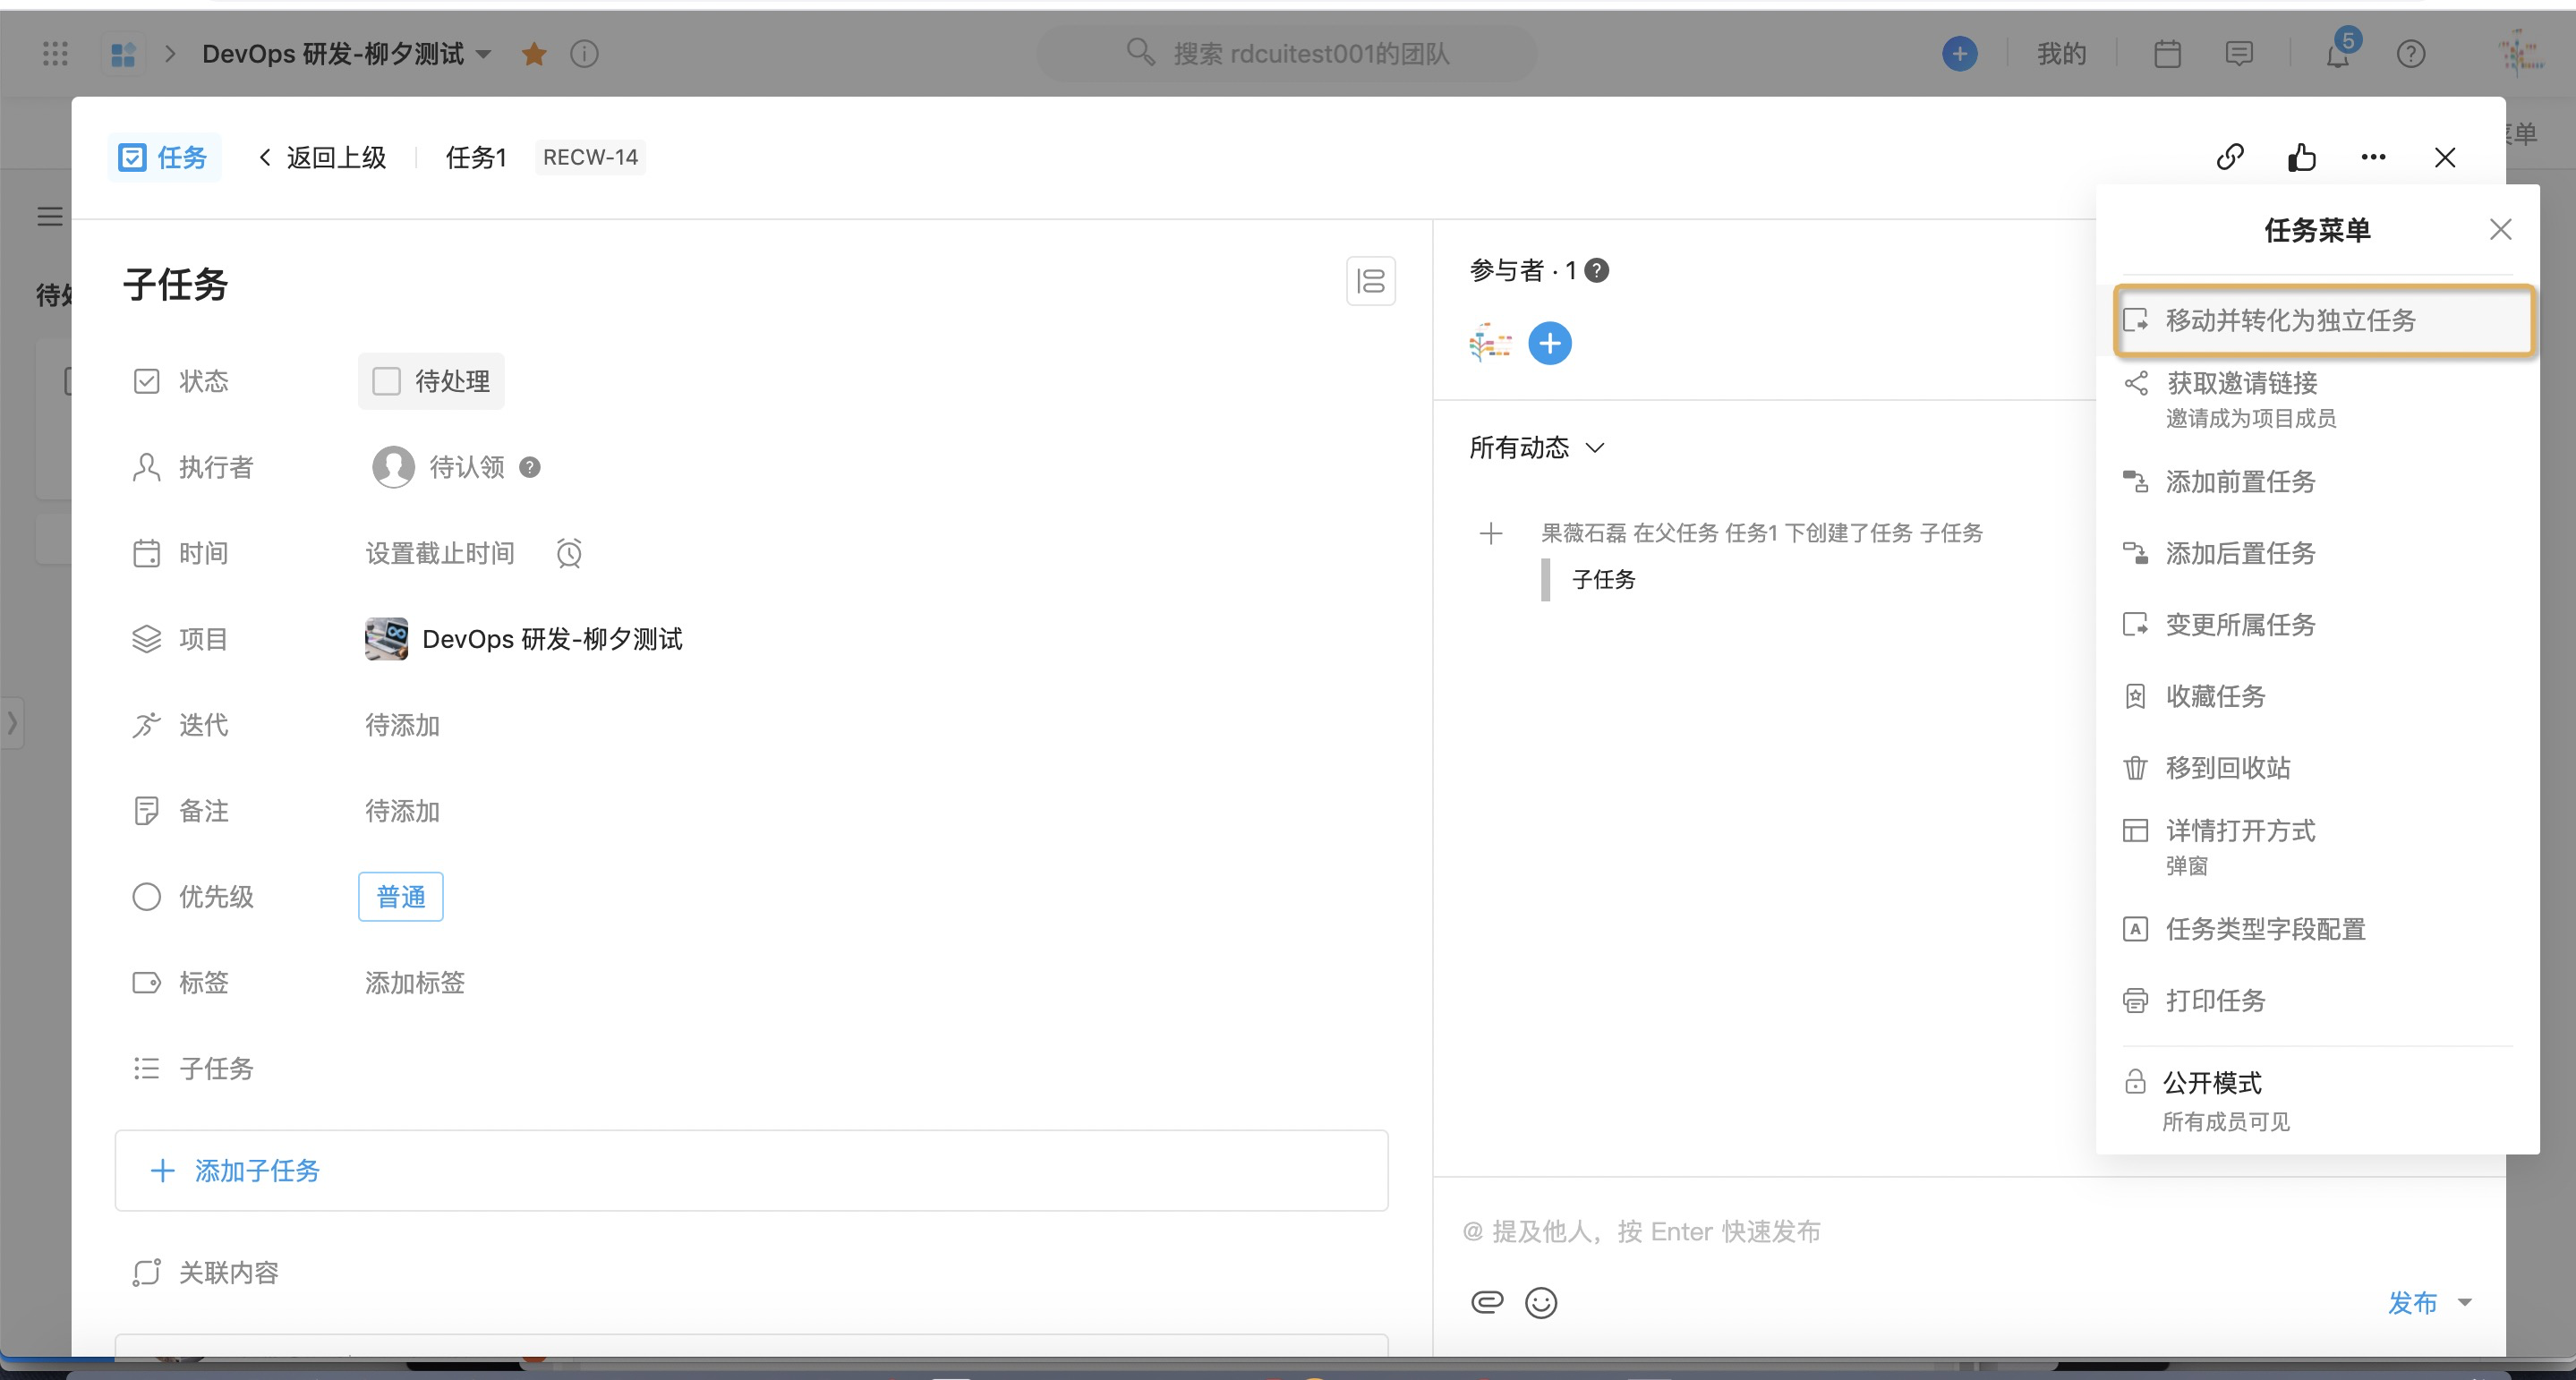Open the 所有动态 filter dropdown

pos(1537,447)
